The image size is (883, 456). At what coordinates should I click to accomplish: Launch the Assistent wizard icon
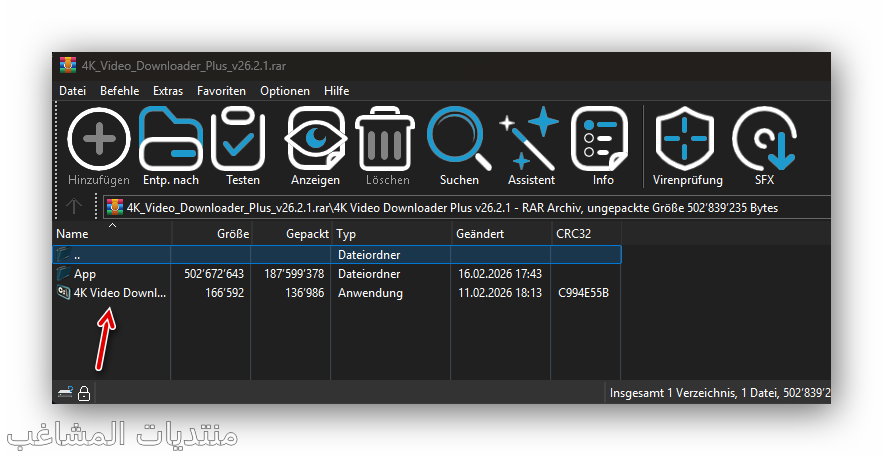point(529,138)
